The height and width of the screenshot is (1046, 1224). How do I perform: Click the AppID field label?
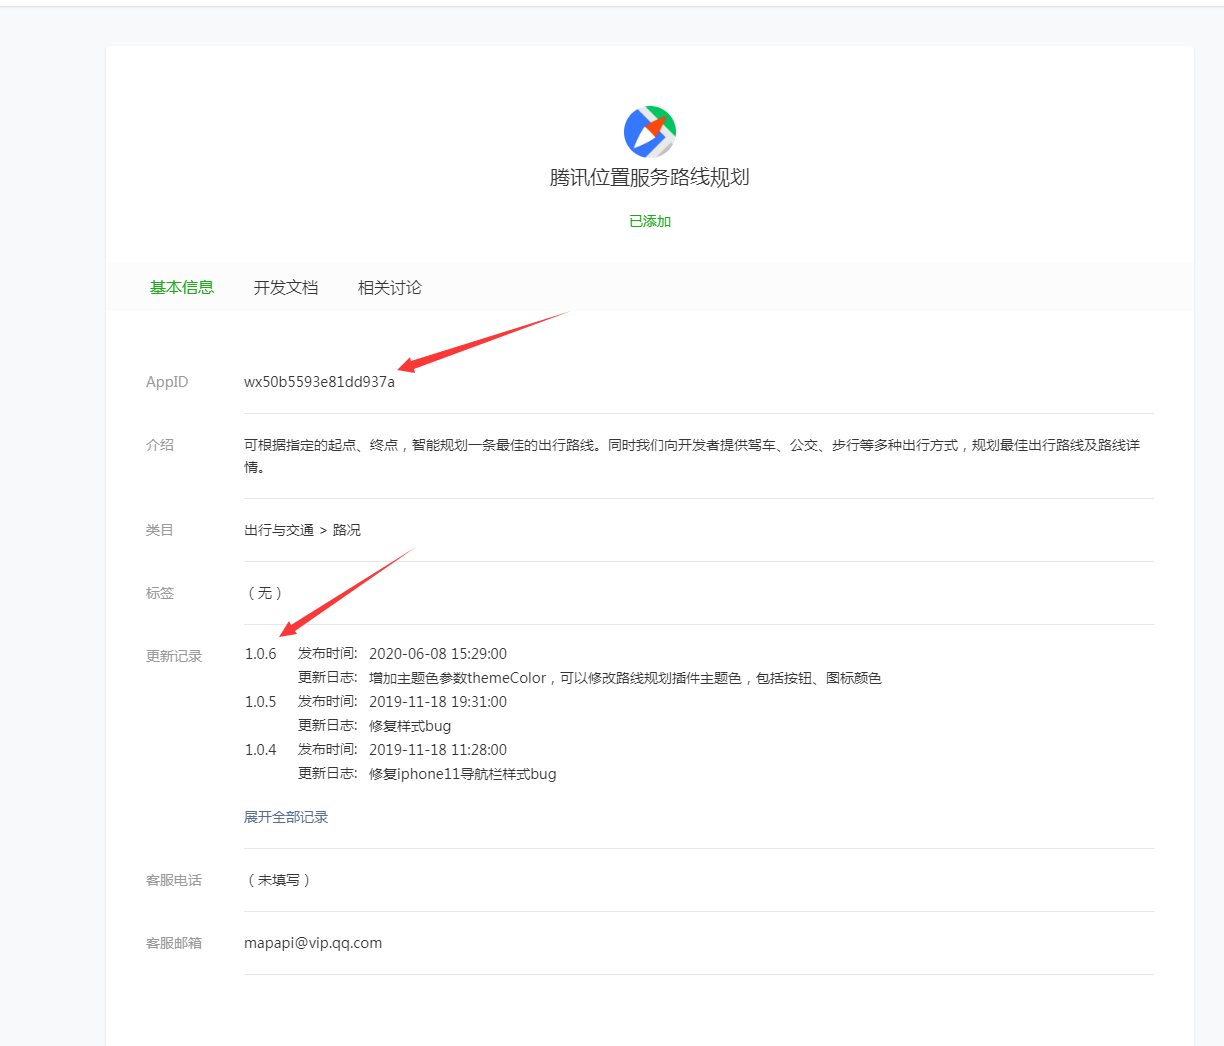tap(167, 382)
